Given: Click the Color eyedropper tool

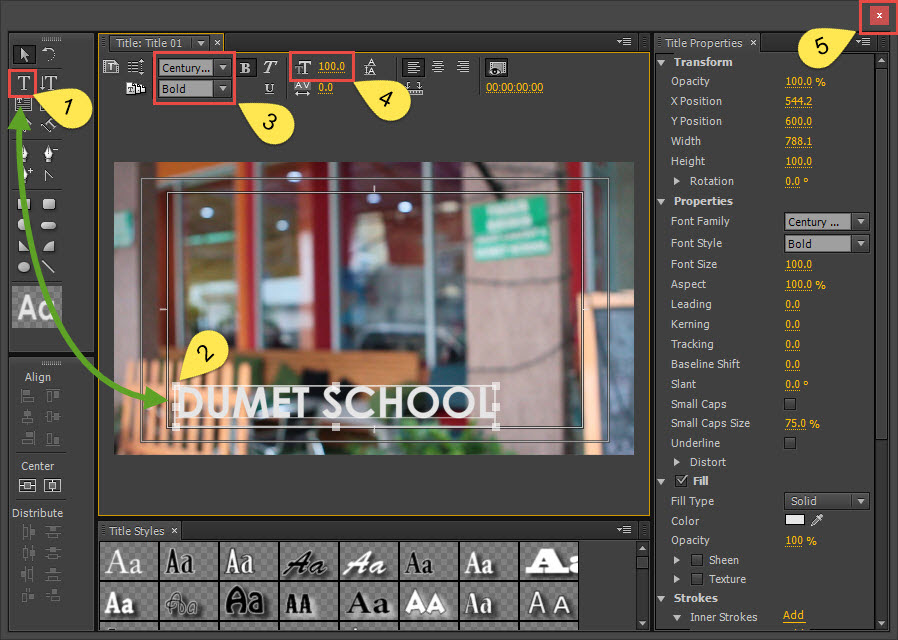Looking at the screenshot, I should pos(817,520).
